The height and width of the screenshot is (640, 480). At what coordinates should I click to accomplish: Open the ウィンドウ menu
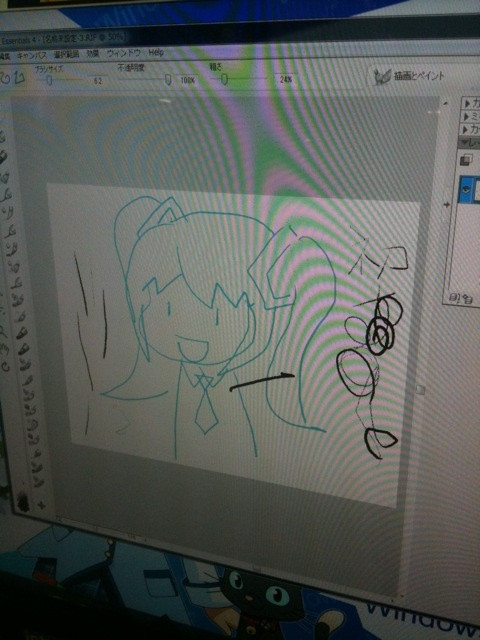(124, 53)
